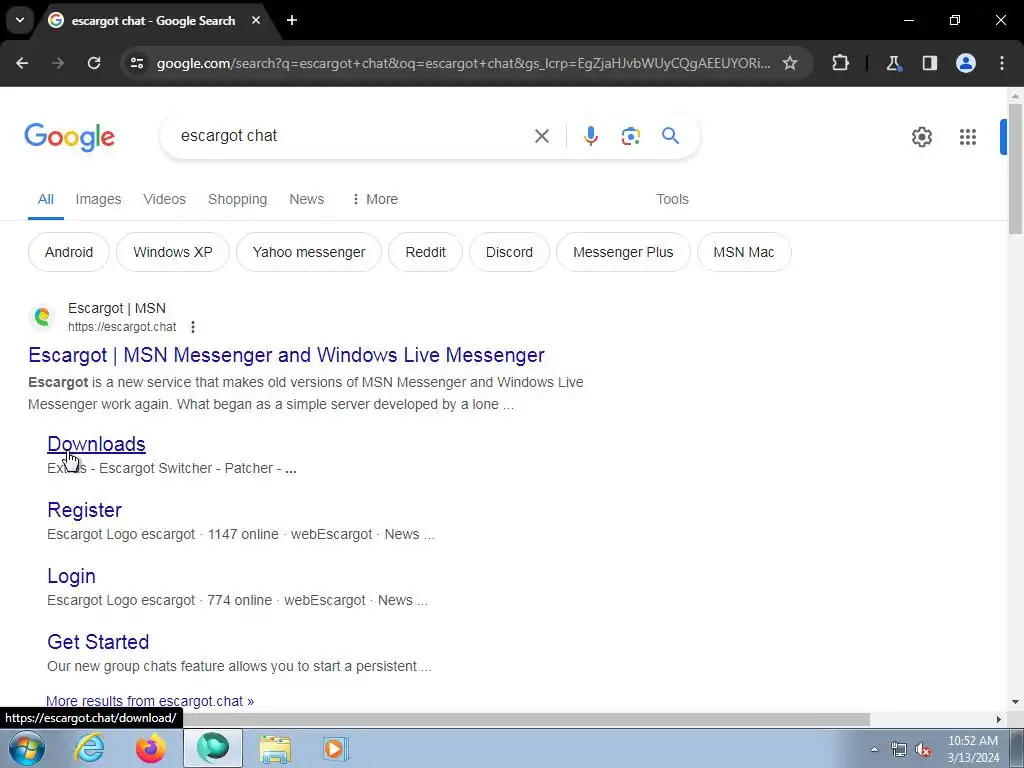Filter by the Yahoo messenger chip
1024x768 pixels.
tap(309, 252)
